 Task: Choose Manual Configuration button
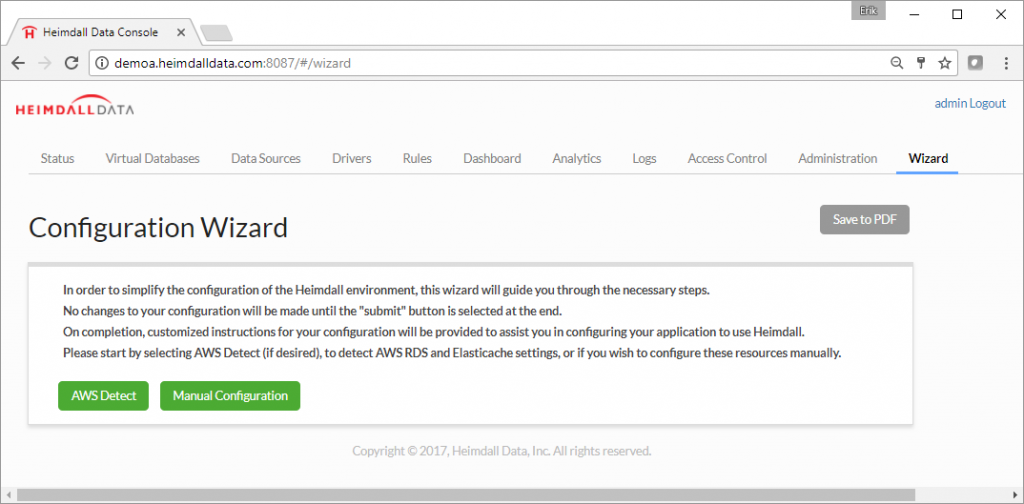pyautogui.click(x=230, y=396)
